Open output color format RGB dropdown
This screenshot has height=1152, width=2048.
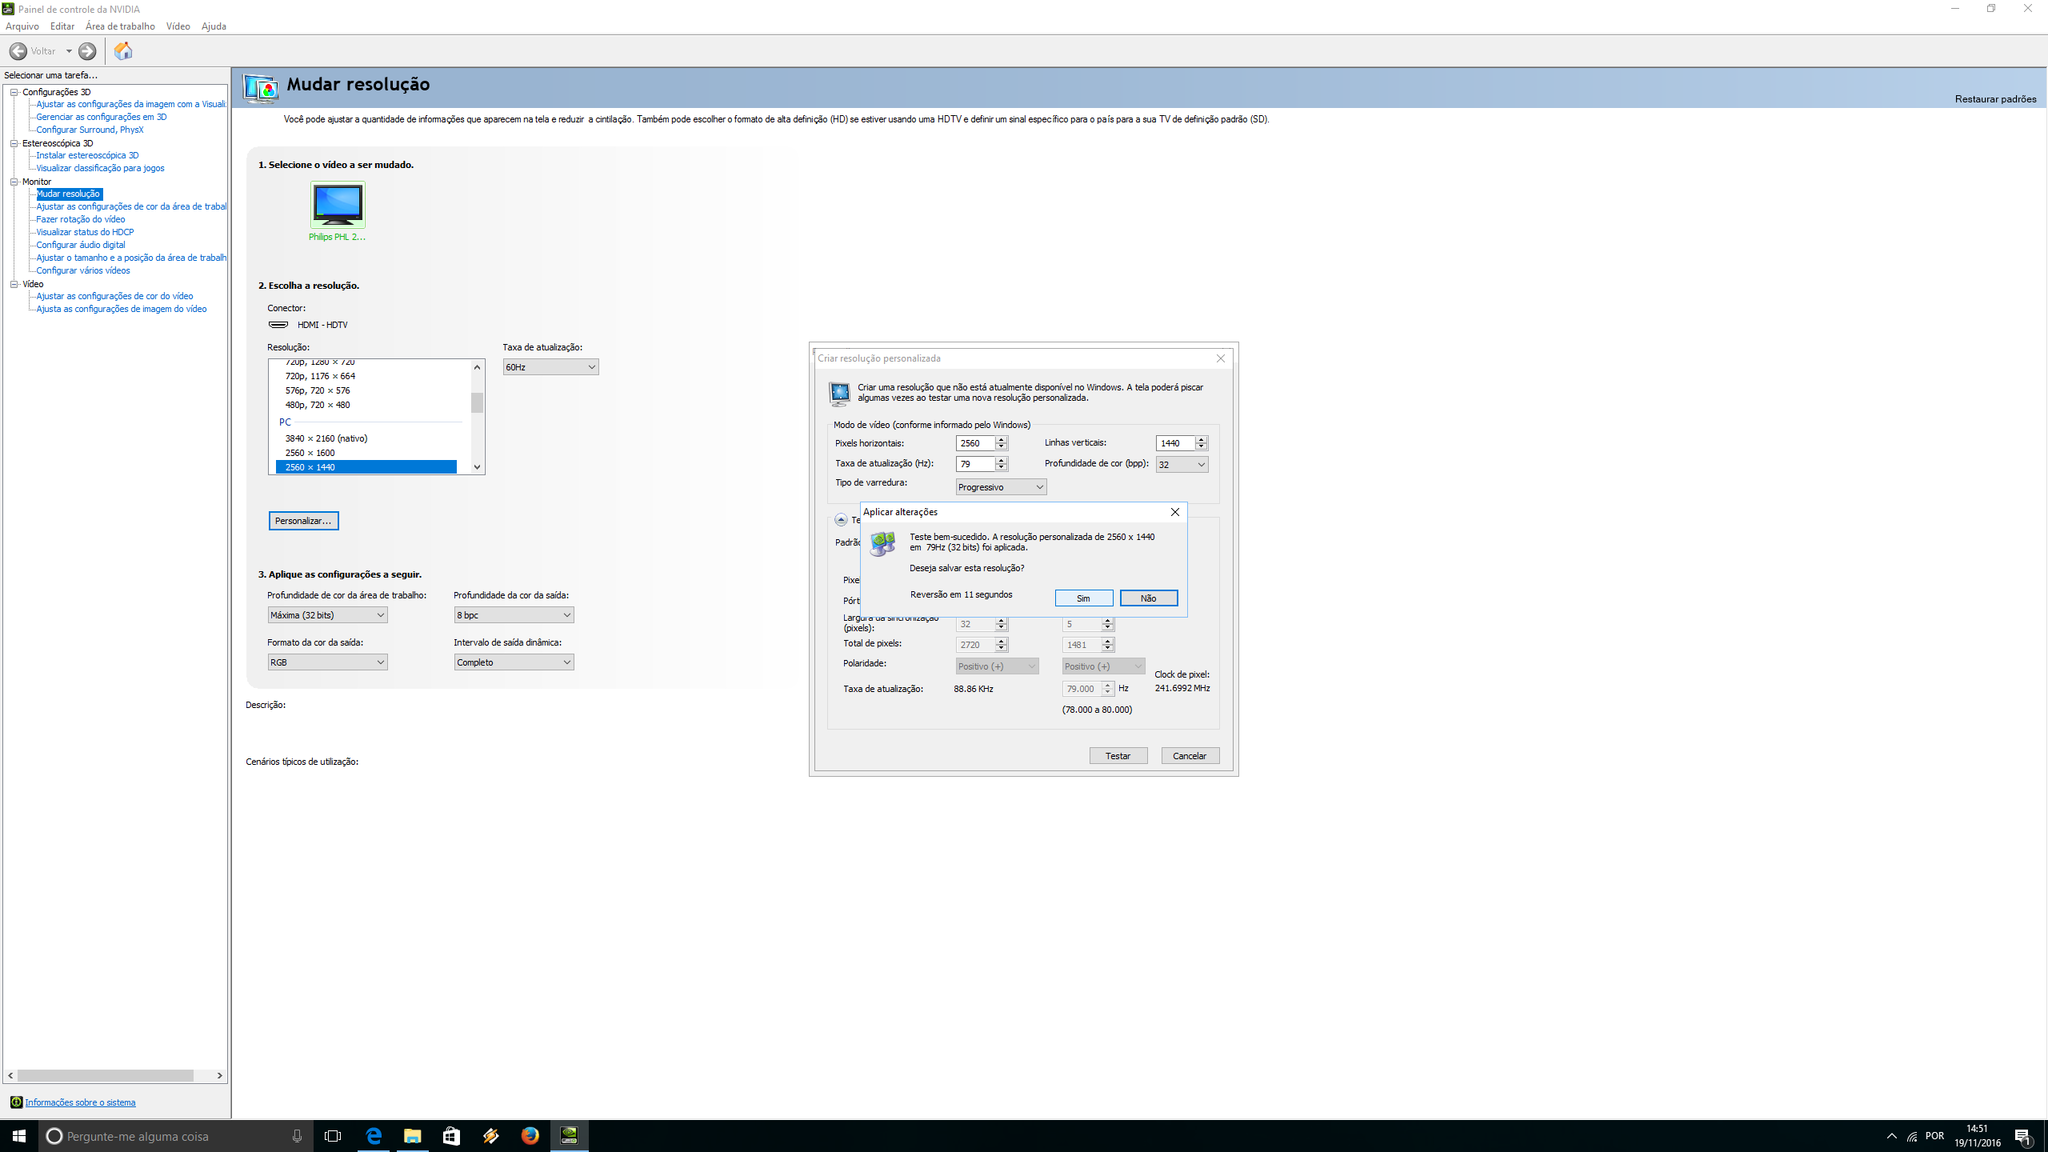(x=327, y=662)
